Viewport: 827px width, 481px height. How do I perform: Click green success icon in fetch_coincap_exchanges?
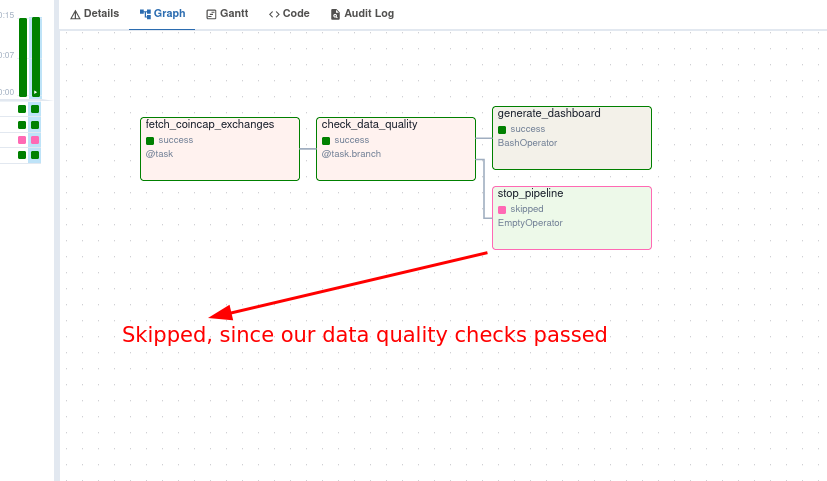tap(150, 141)
